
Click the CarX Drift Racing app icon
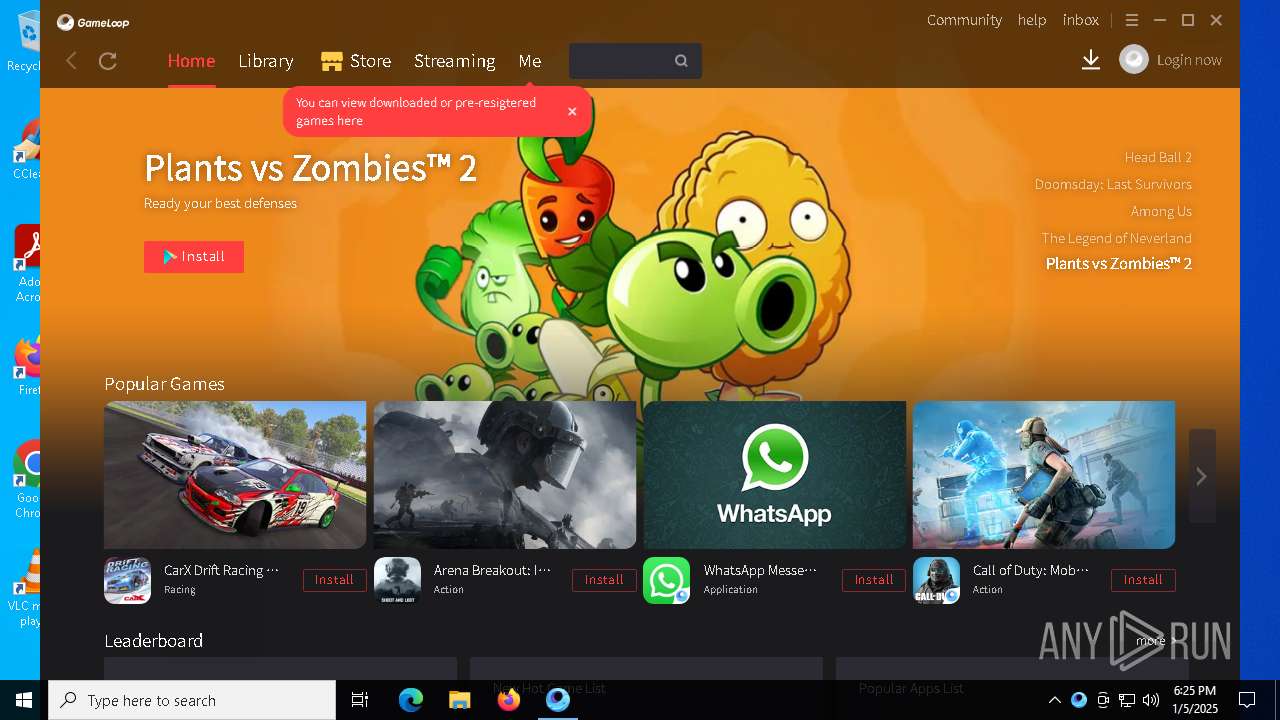127,580
